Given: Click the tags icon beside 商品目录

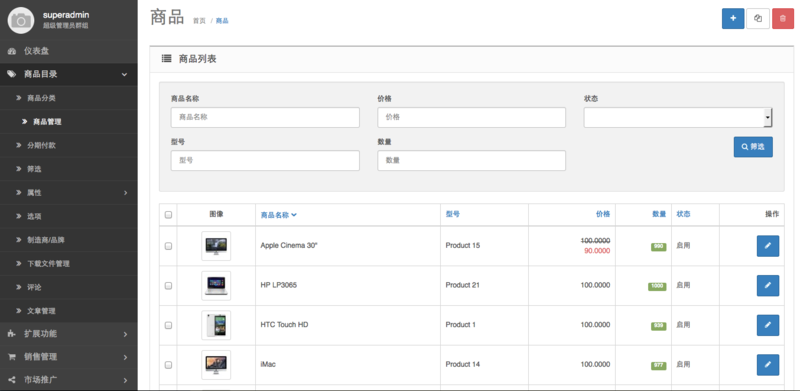Looking at the screenshot, I should (12, 75).
